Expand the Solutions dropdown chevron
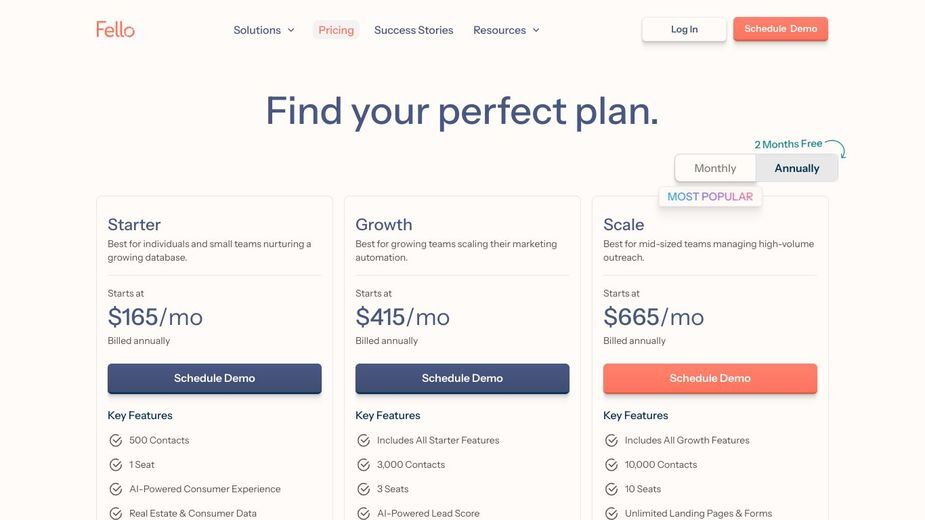Image resolution: width=925 pixels, height=520 pixels. pos(291,30)
